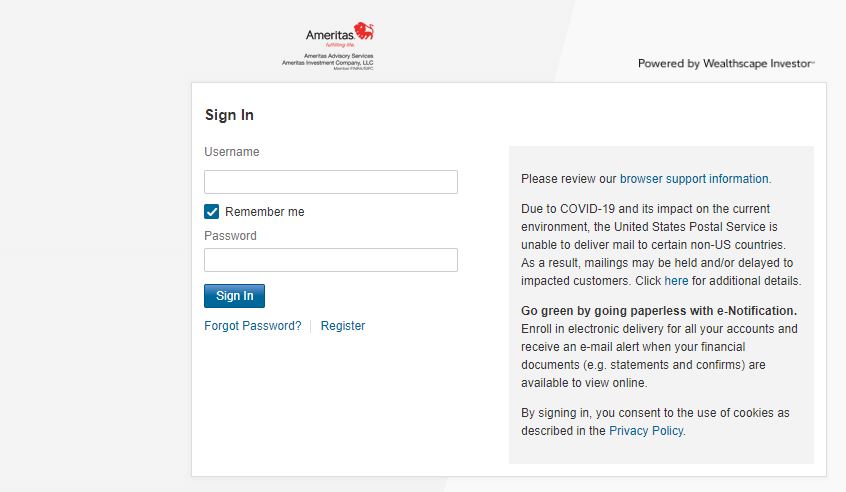
Task: Click the Password field label
Action: (x=230, y=236)
